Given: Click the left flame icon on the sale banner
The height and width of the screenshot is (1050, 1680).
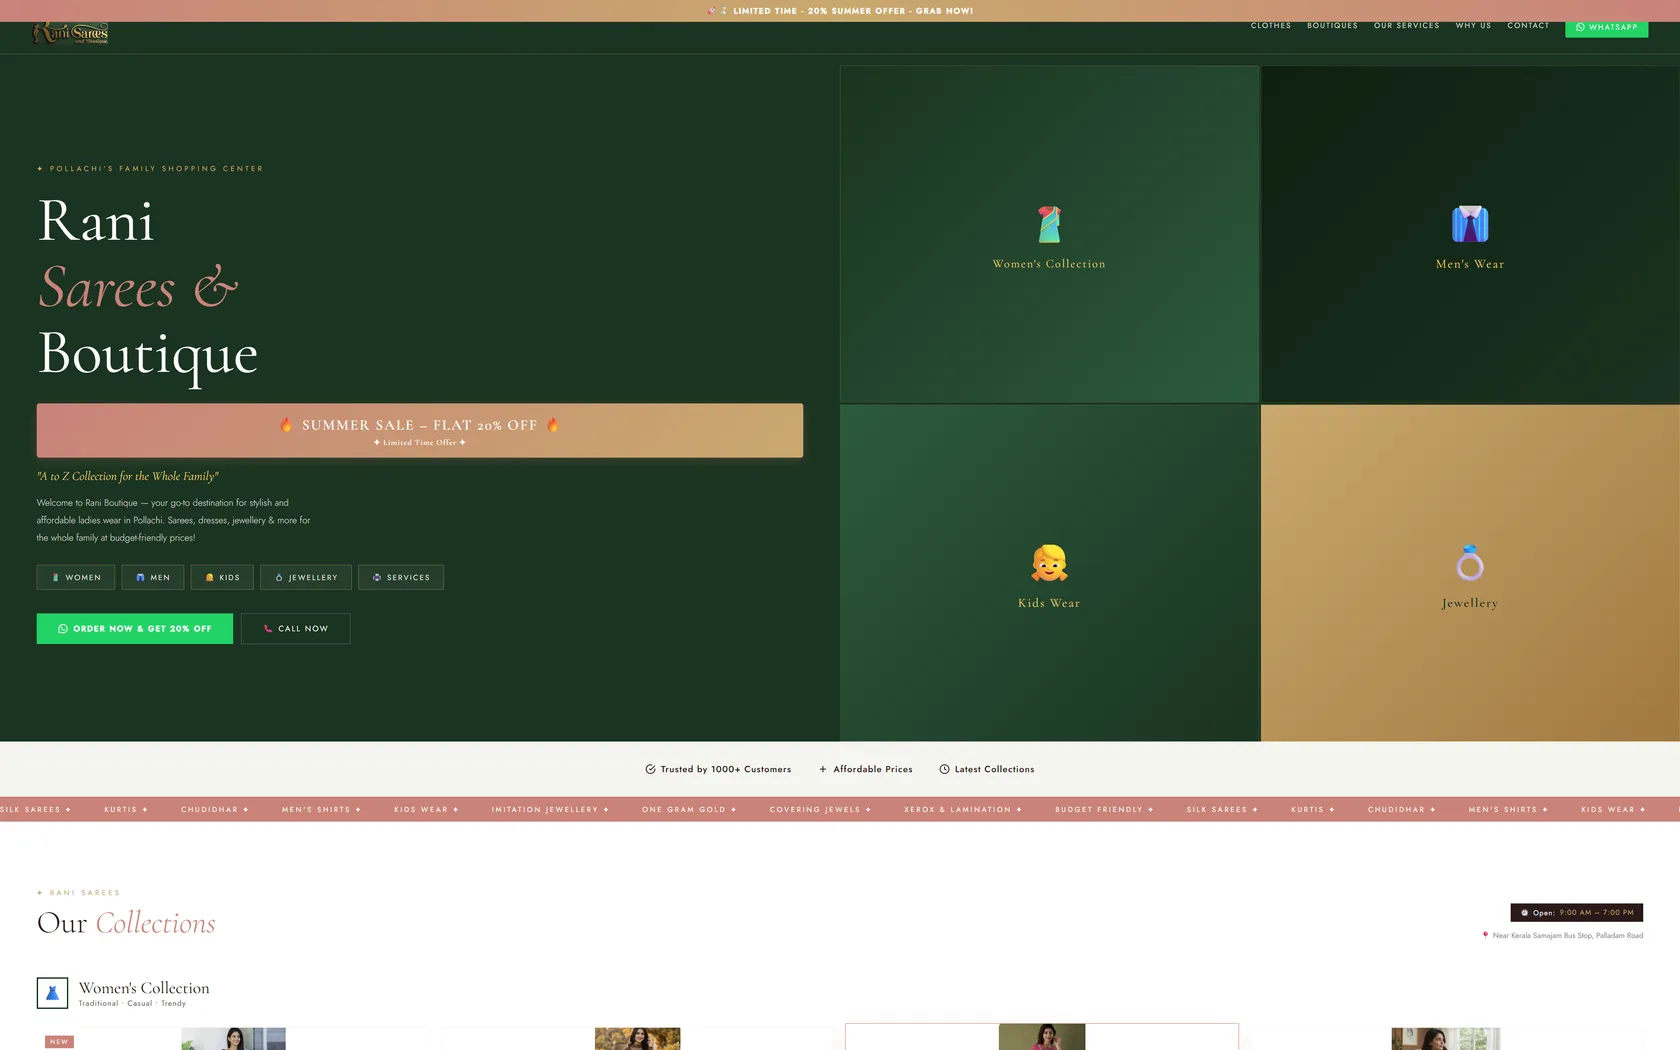Looking at the screenshot, I should click(x=286, y=425).
